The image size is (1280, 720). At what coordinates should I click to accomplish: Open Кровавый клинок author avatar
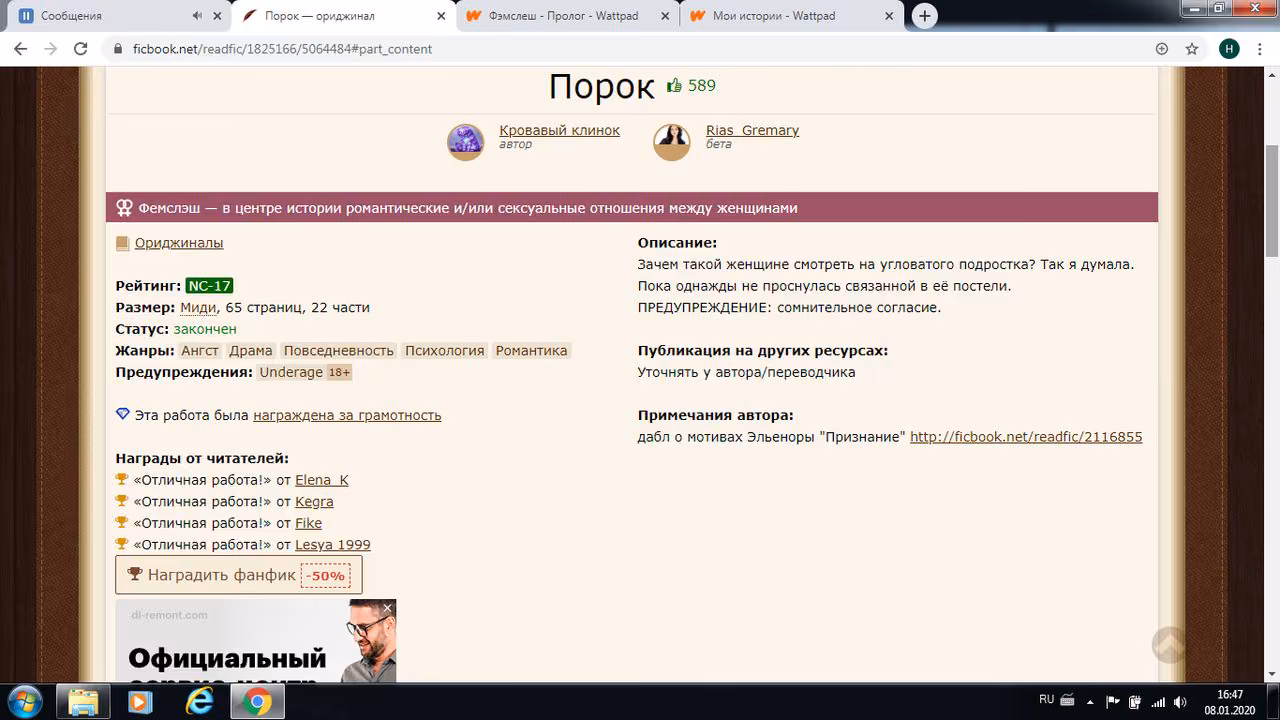click(466, 142)
